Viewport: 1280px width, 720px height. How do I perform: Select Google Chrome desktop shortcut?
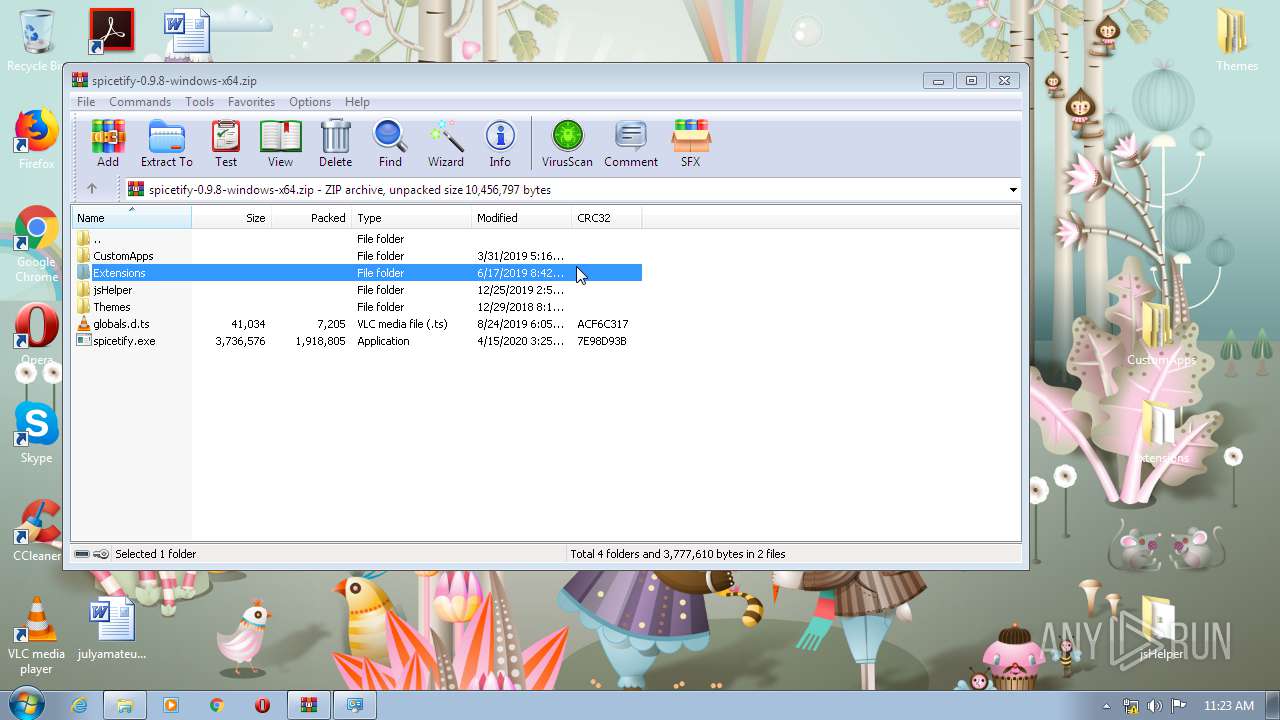coord(37,244)
